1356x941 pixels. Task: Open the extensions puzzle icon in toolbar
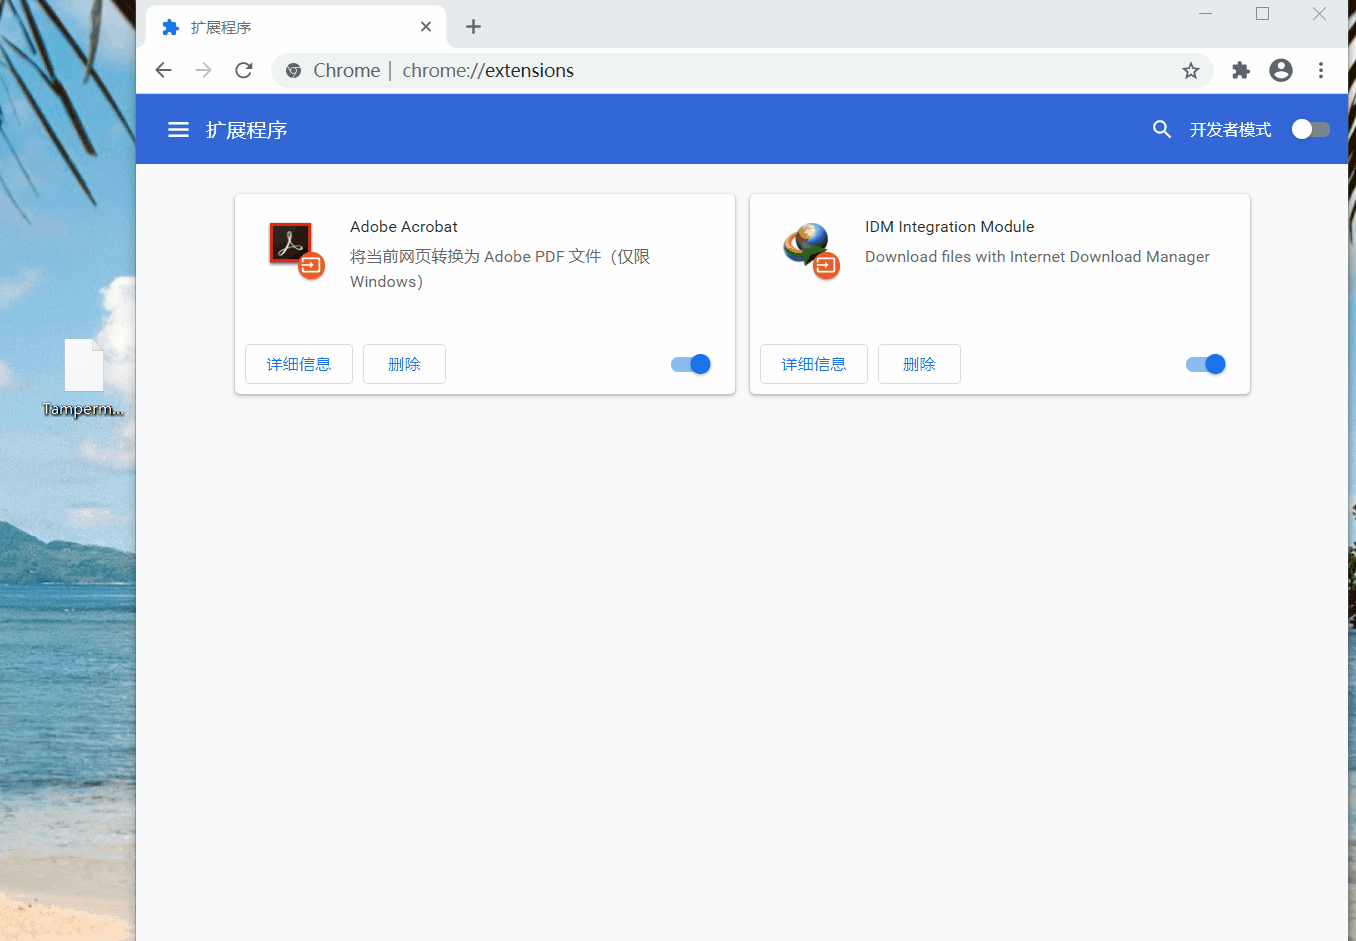tap(1241, 70)
